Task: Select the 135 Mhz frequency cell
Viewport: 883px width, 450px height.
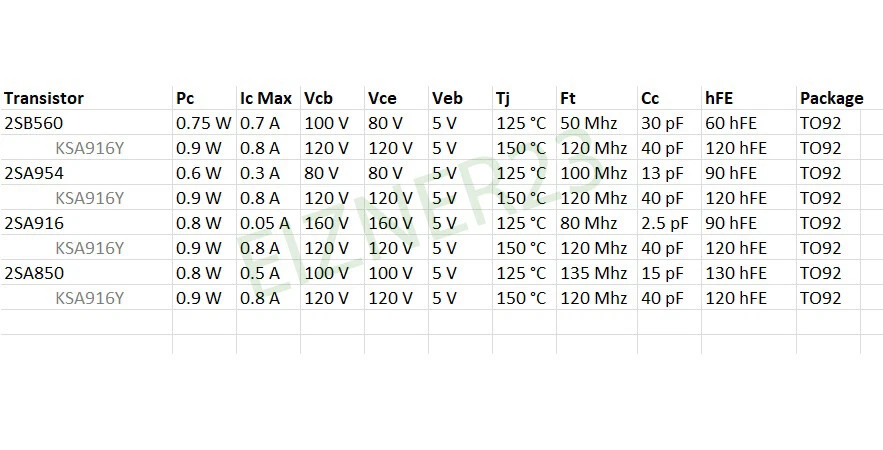Action: [592, 273]
